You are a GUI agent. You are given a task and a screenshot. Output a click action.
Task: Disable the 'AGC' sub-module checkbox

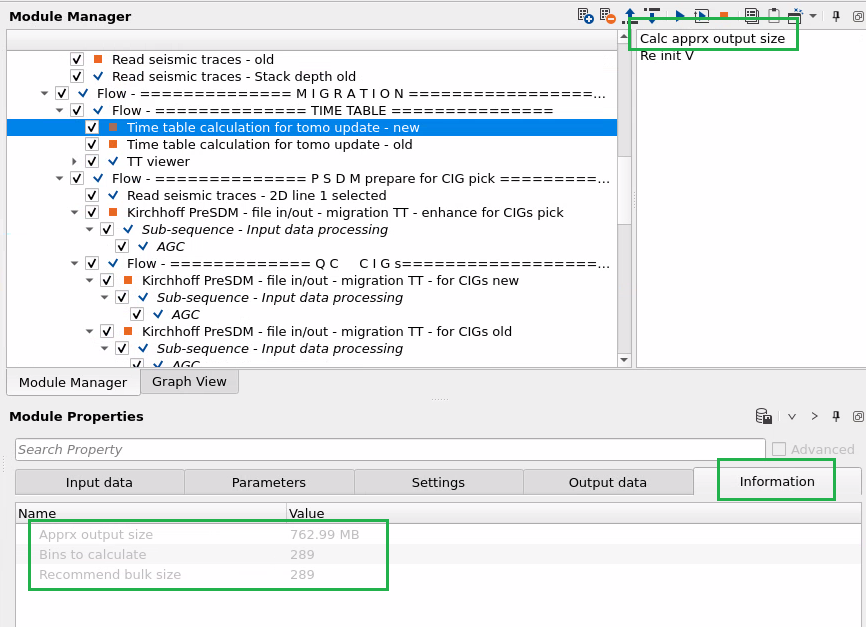tap(121, 245)
